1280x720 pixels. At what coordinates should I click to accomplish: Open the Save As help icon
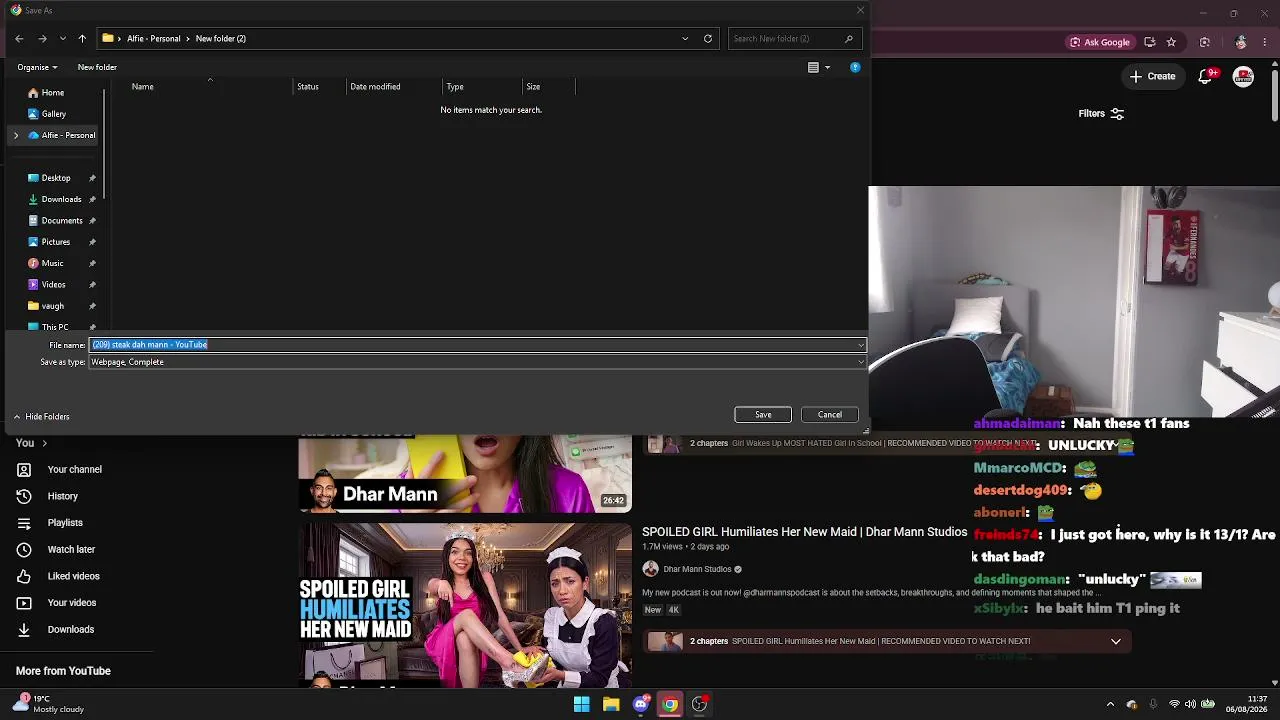(855, 67)
